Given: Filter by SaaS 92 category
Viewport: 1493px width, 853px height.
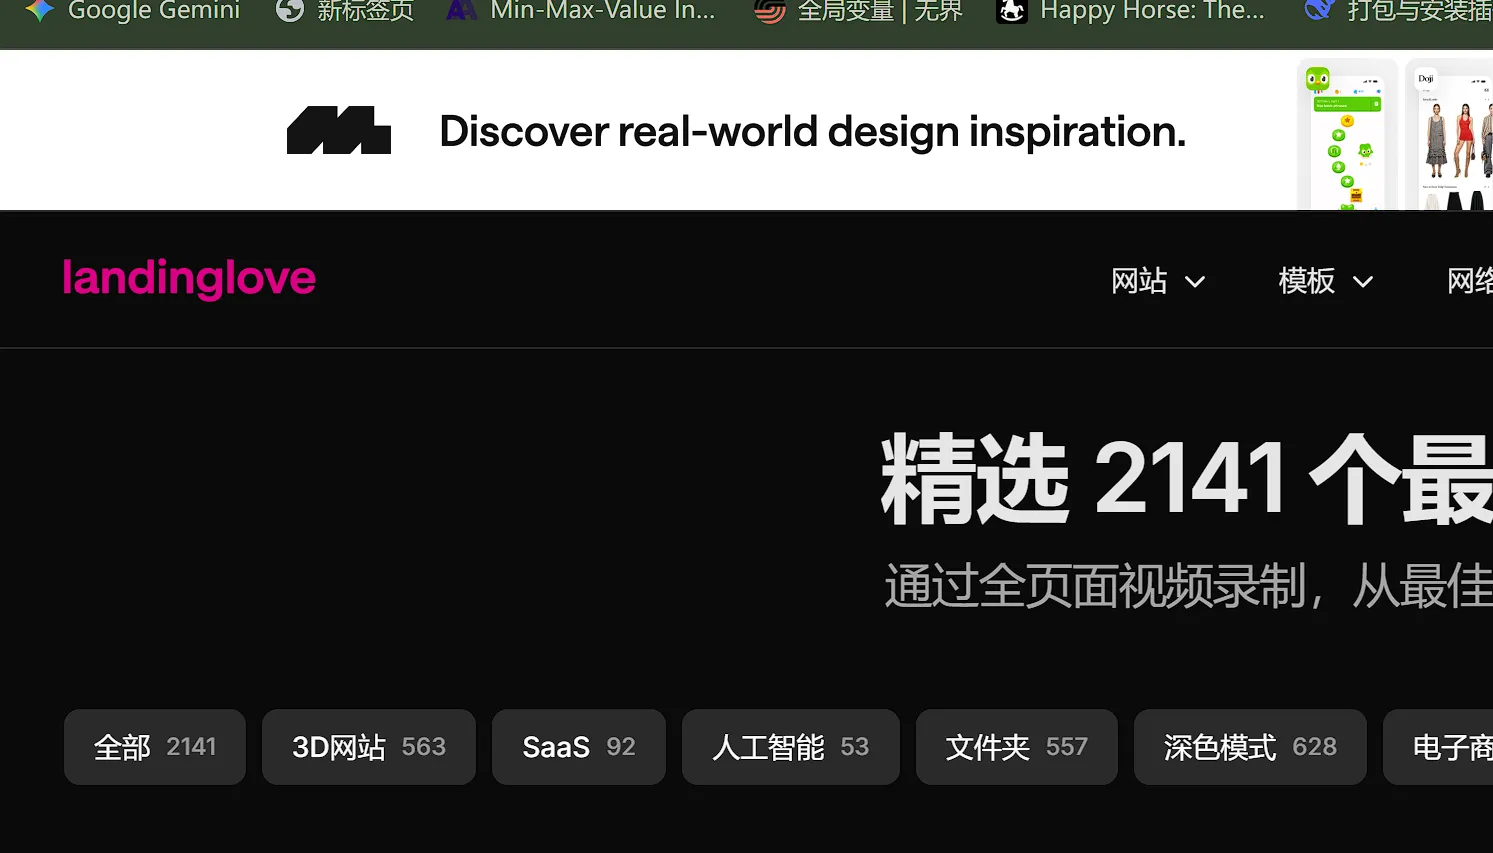Looking at the screenshot, I should tap(579, 747).
